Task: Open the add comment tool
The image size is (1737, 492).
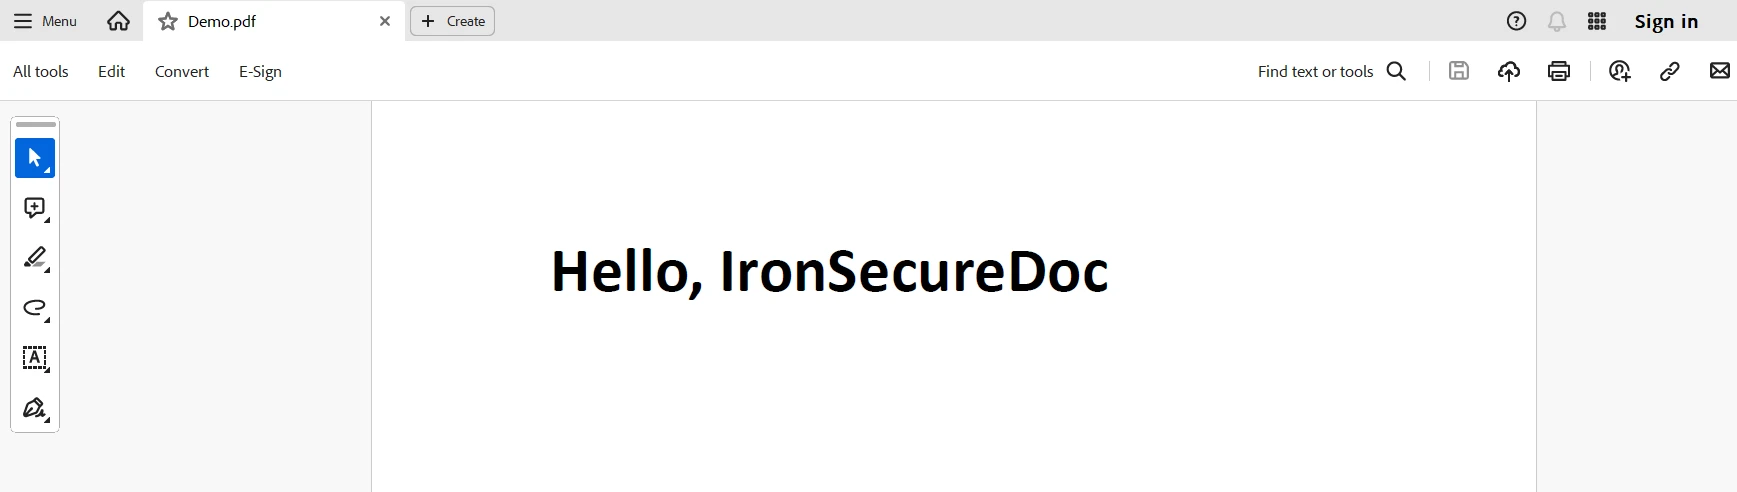Action: tap(35, 208)
